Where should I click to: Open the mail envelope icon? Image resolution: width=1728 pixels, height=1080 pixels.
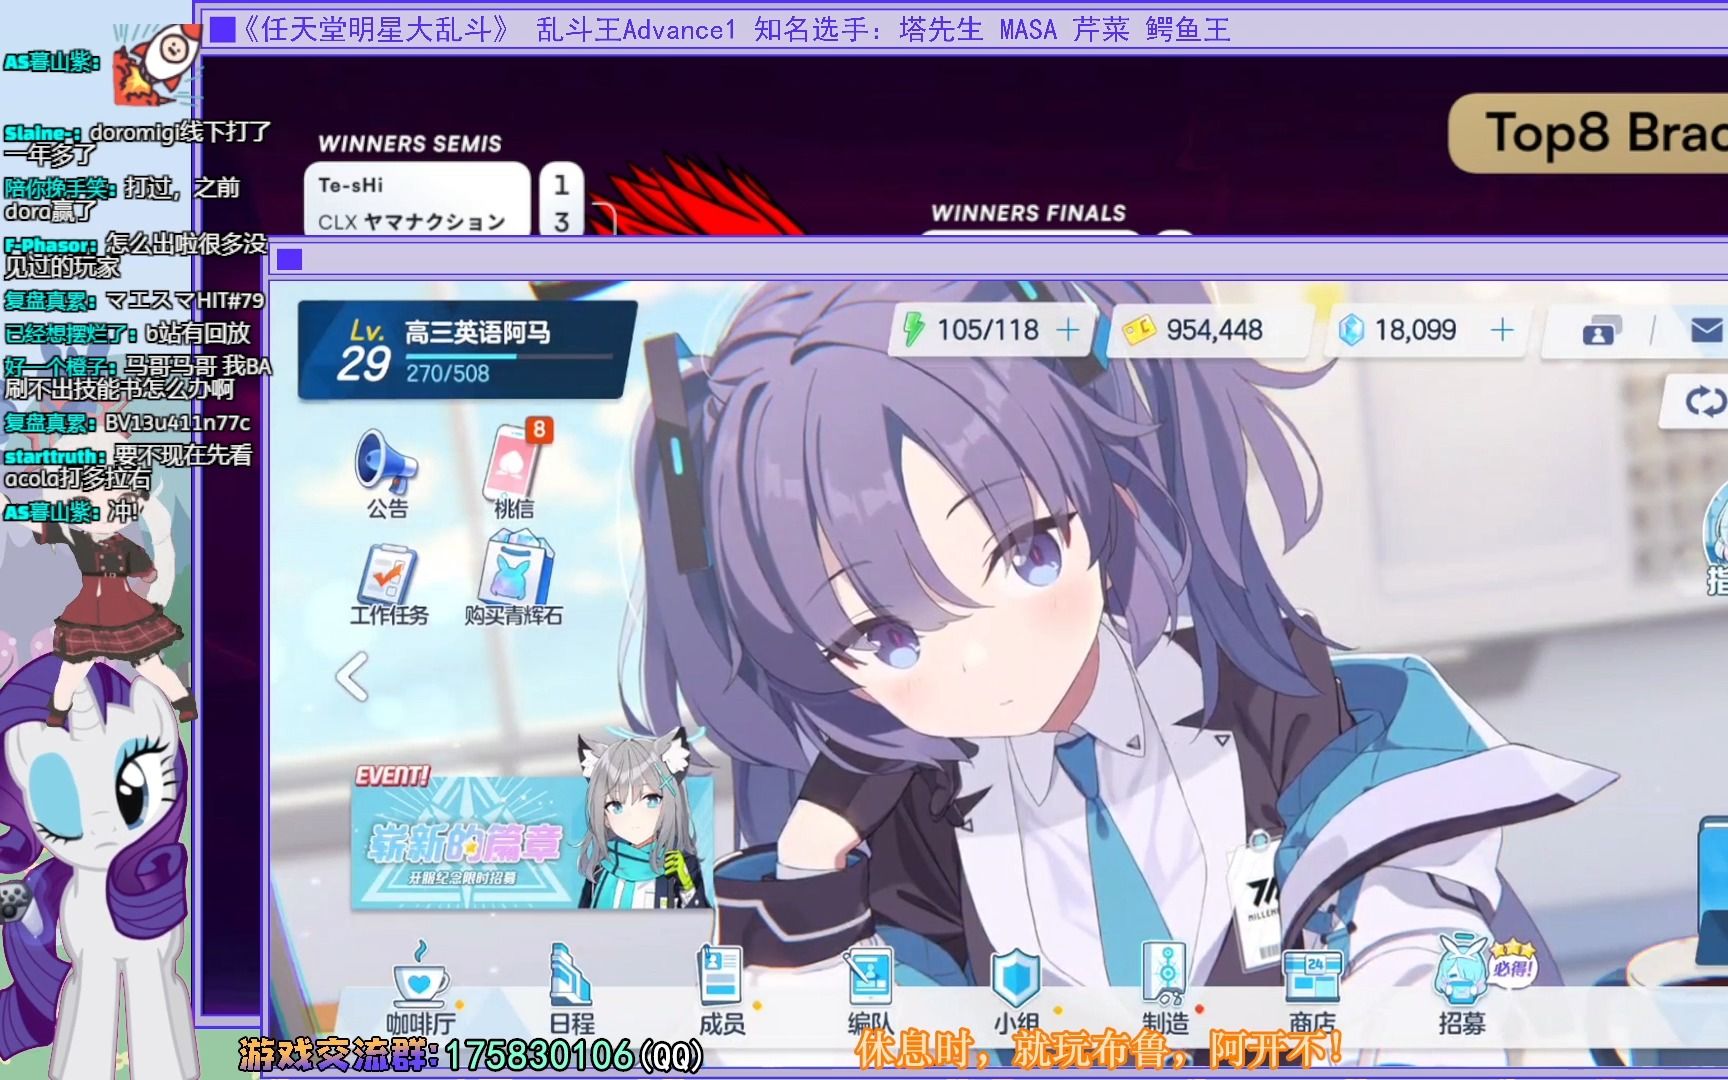(1706, 330)
